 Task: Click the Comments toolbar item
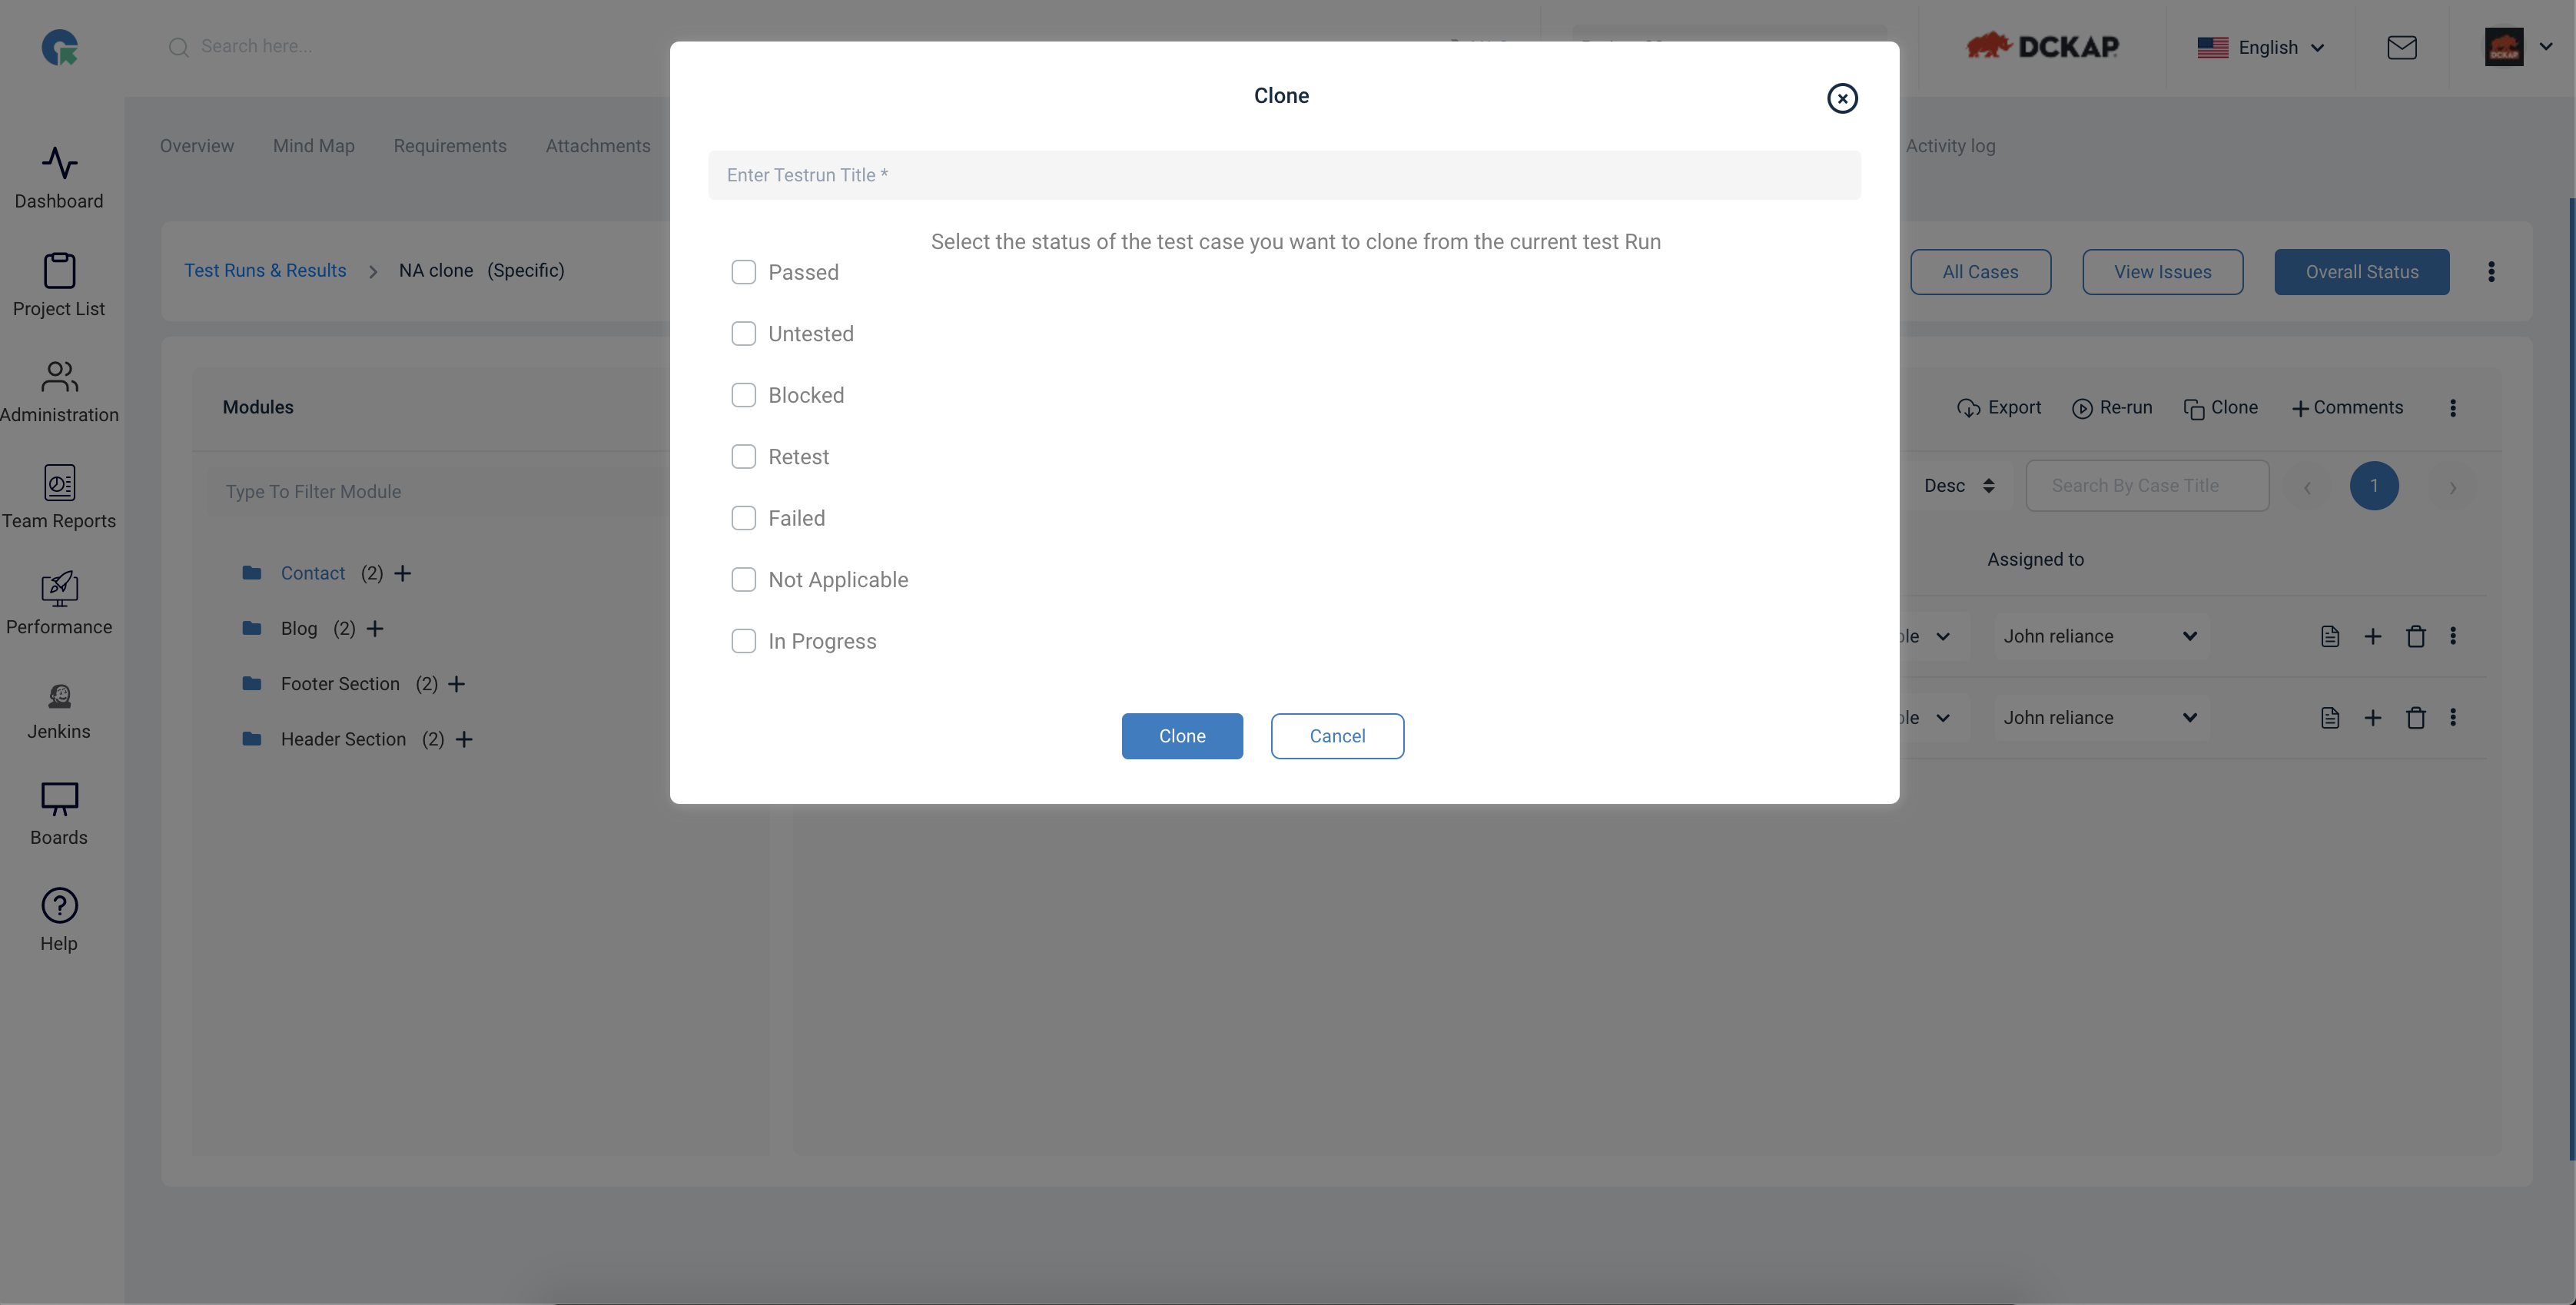pyautogui.click(x=2347, y=408)
